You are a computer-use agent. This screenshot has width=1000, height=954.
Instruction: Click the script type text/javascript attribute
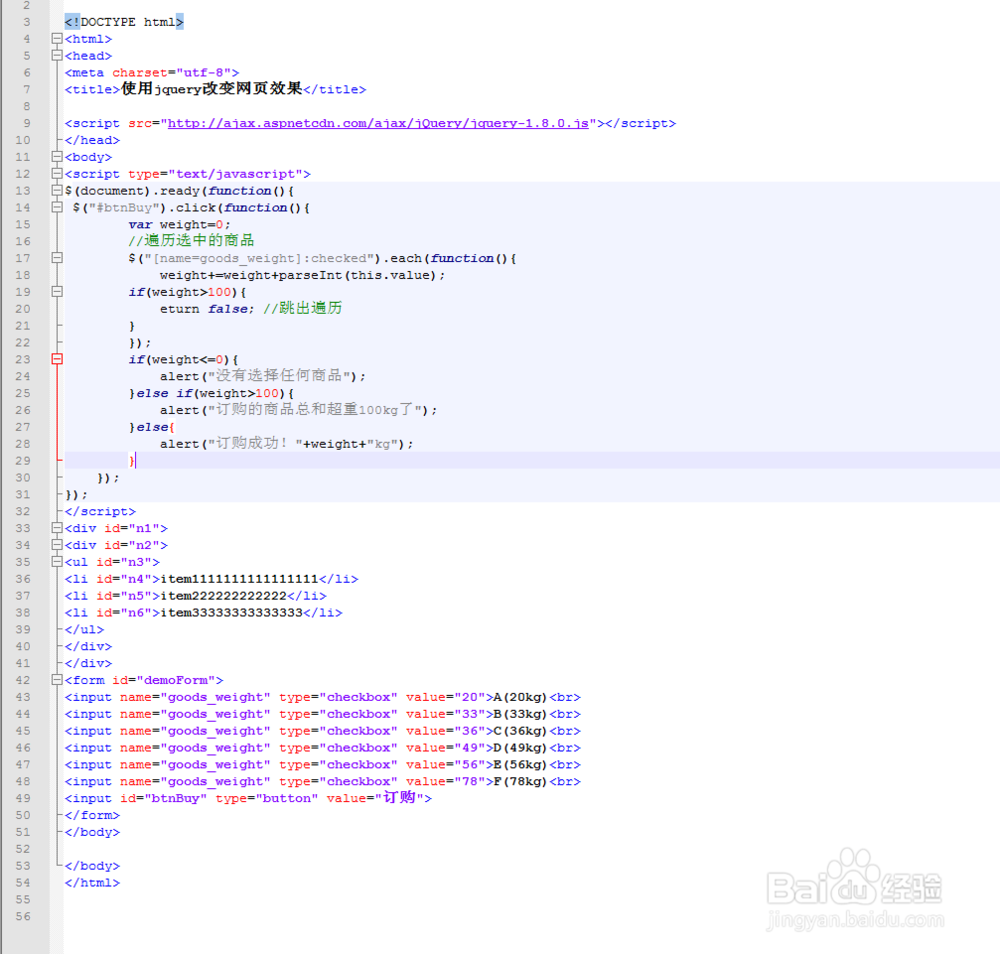tap(216, 174)
